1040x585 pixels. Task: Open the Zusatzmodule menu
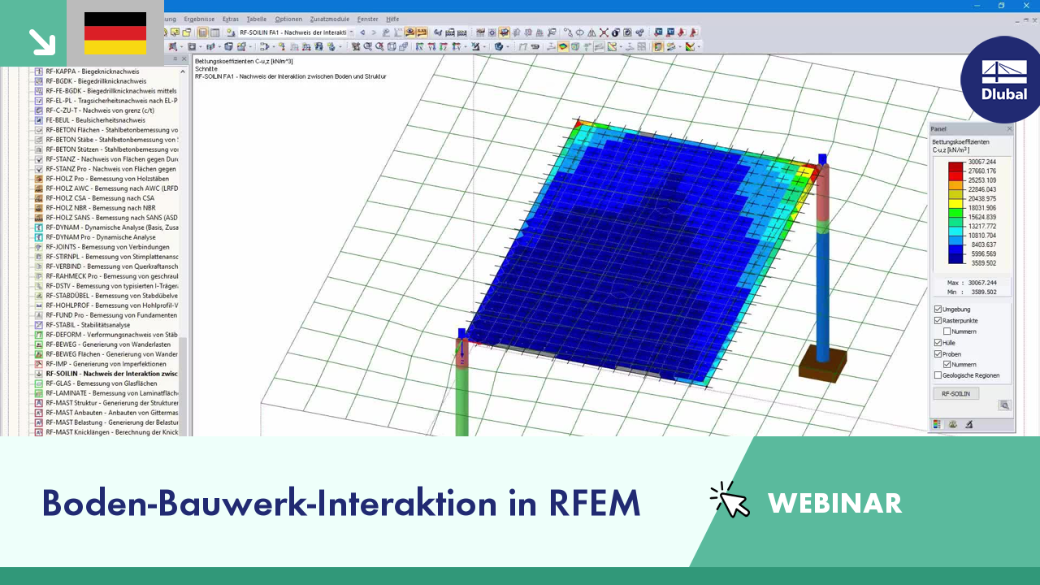pyautogui.click(x=330, y=19)
